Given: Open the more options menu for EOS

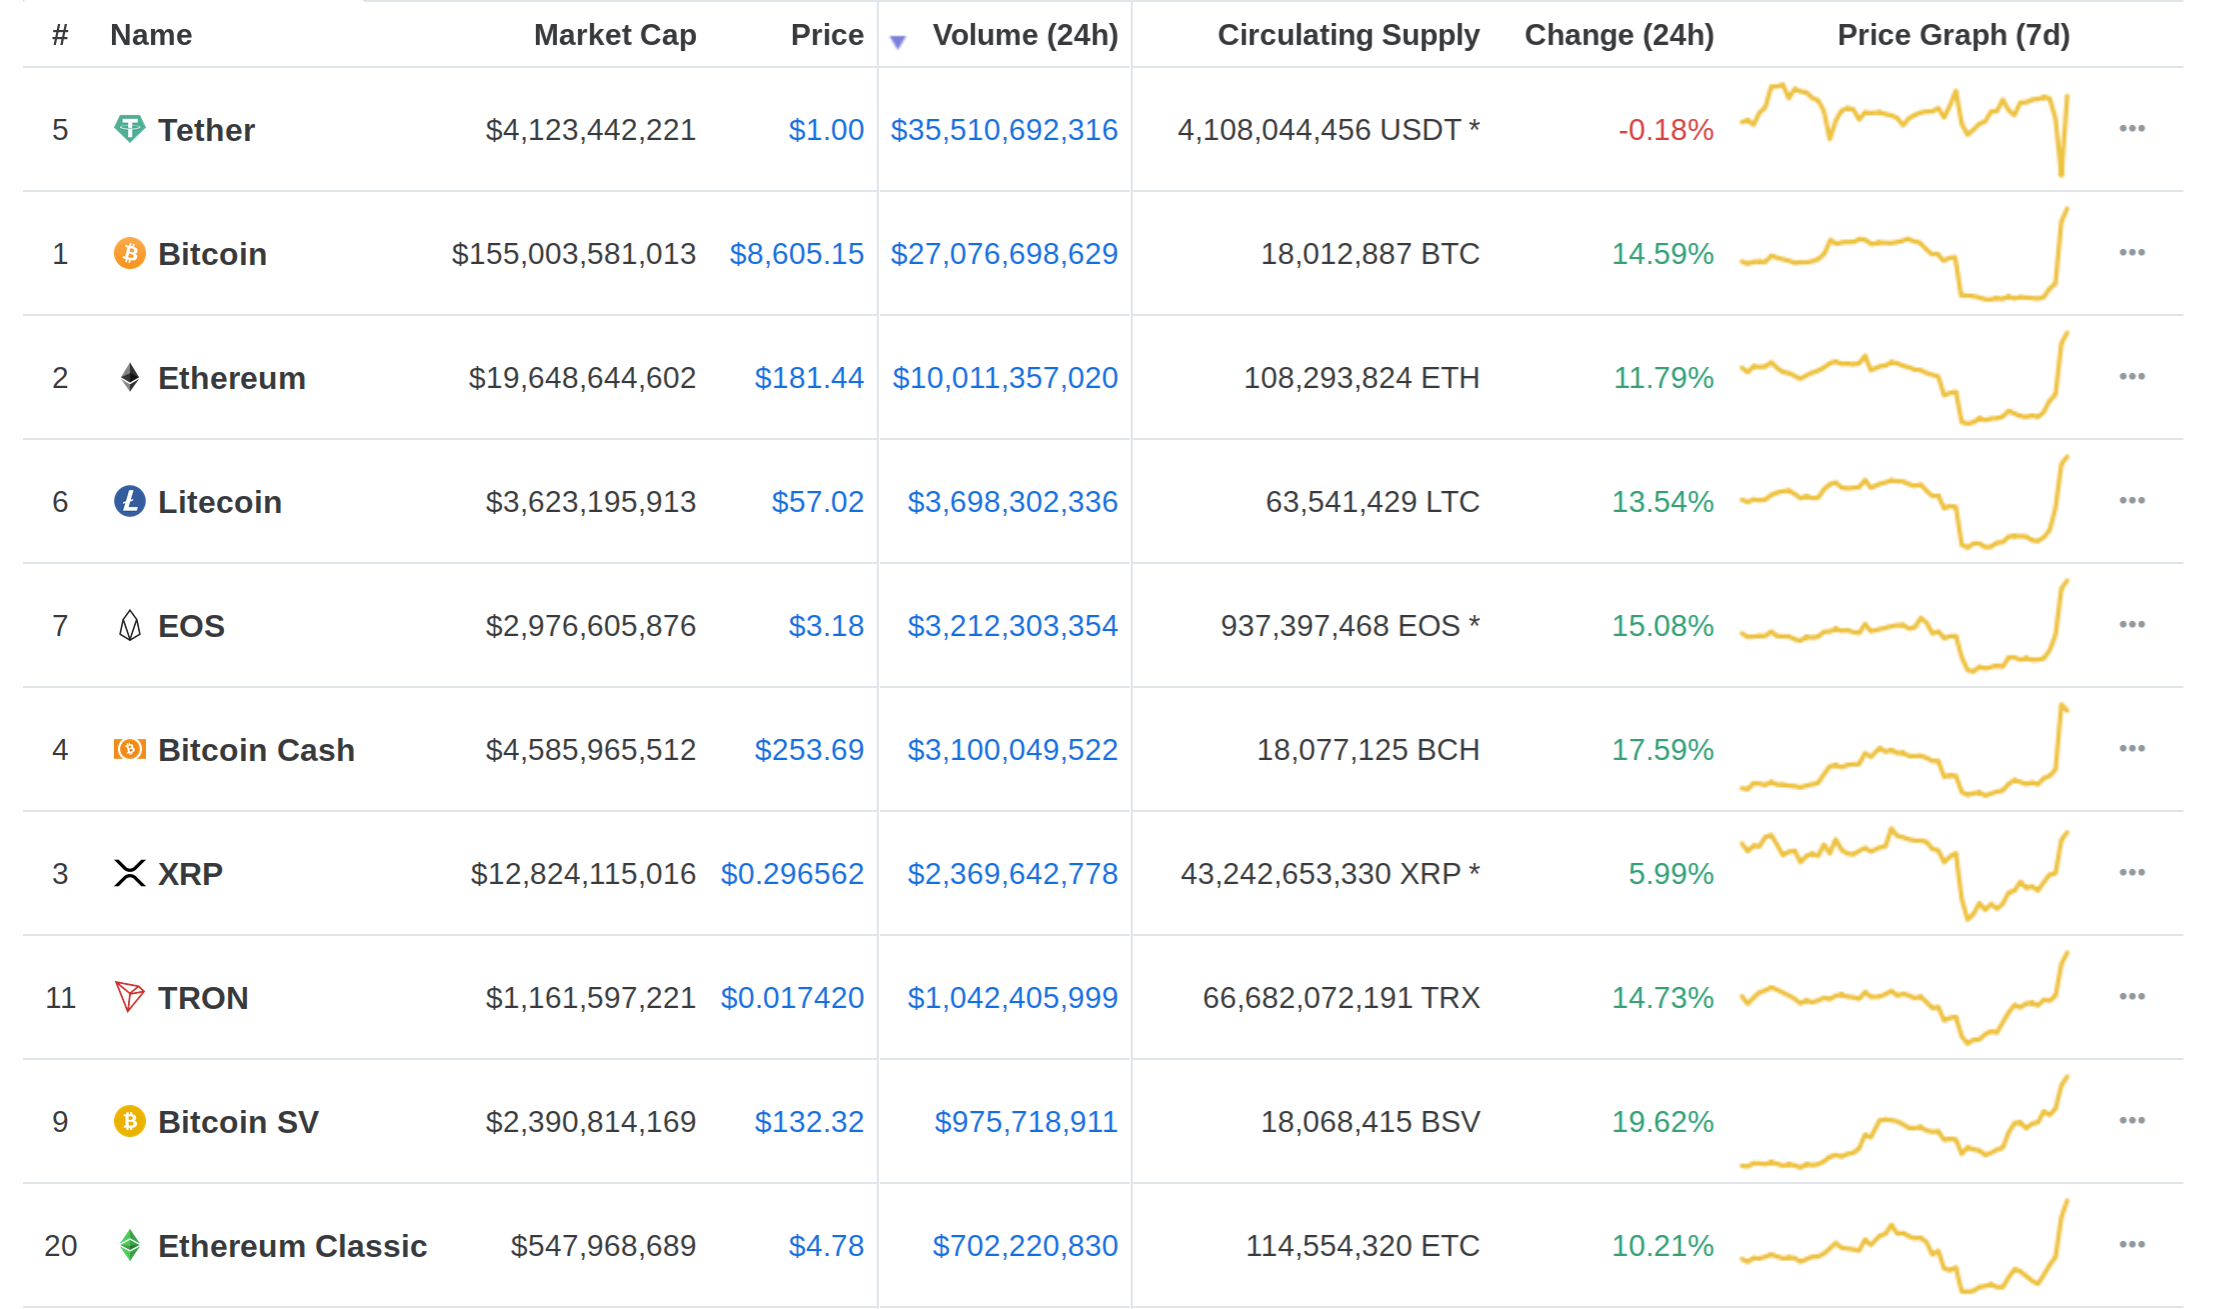Looking at the screenshot, I should click(2132, 624).
